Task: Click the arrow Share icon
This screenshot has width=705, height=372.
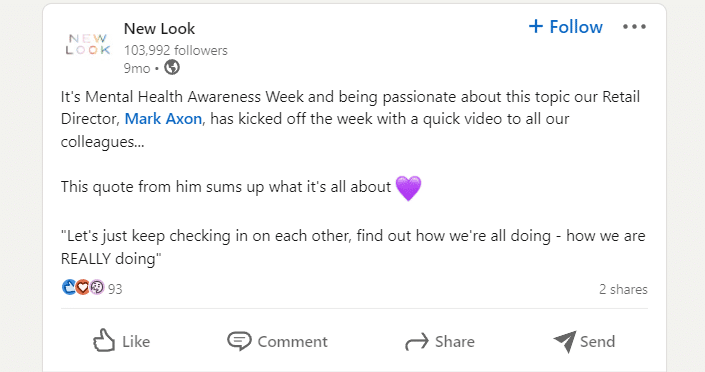Action: [x=417, y=342]
